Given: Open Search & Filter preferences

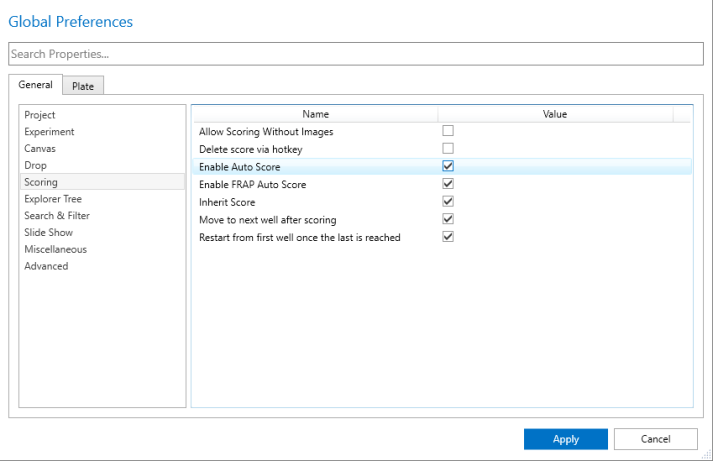Looking at the screenshot, I should click(102, 215).
